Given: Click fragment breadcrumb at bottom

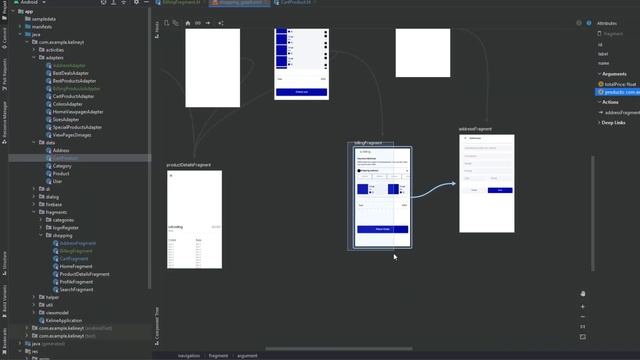Looking at the screenshot, I should (218, 356).
